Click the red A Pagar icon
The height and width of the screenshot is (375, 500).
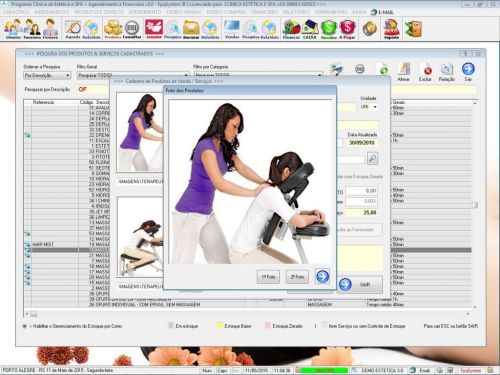347,29
